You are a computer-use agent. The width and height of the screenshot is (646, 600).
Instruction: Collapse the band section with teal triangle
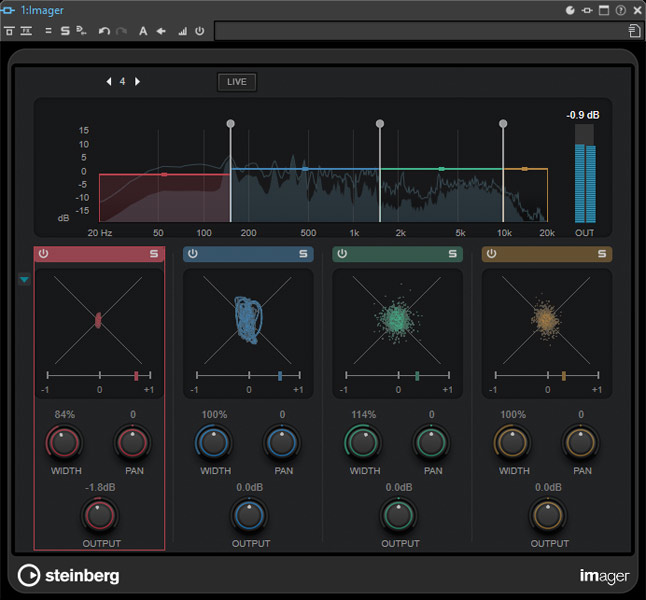point(24,281)
